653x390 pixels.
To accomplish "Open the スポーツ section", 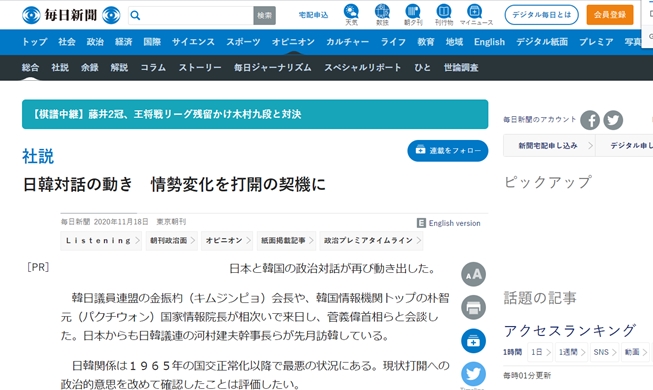I will coord(243,42).
